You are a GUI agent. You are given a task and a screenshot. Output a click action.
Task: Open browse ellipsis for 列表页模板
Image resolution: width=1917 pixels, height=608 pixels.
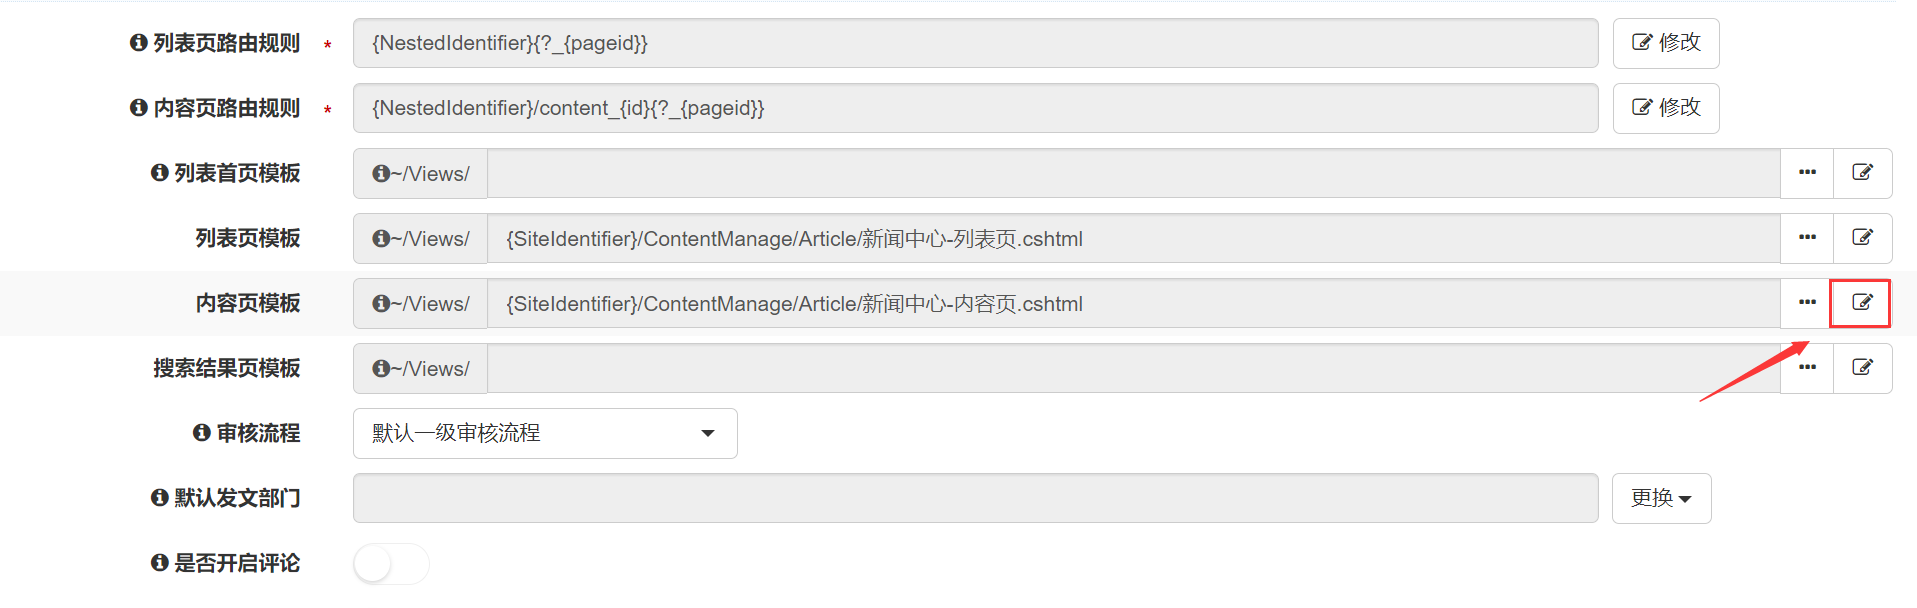coord(1806,238)
